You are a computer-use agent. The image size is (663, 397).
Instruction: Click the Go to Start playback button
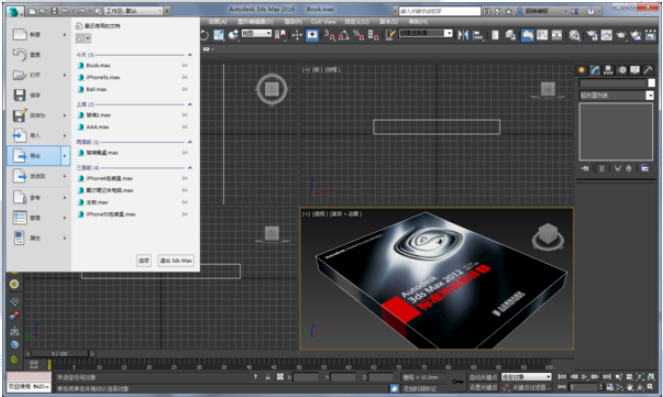[x=562, y=377]
